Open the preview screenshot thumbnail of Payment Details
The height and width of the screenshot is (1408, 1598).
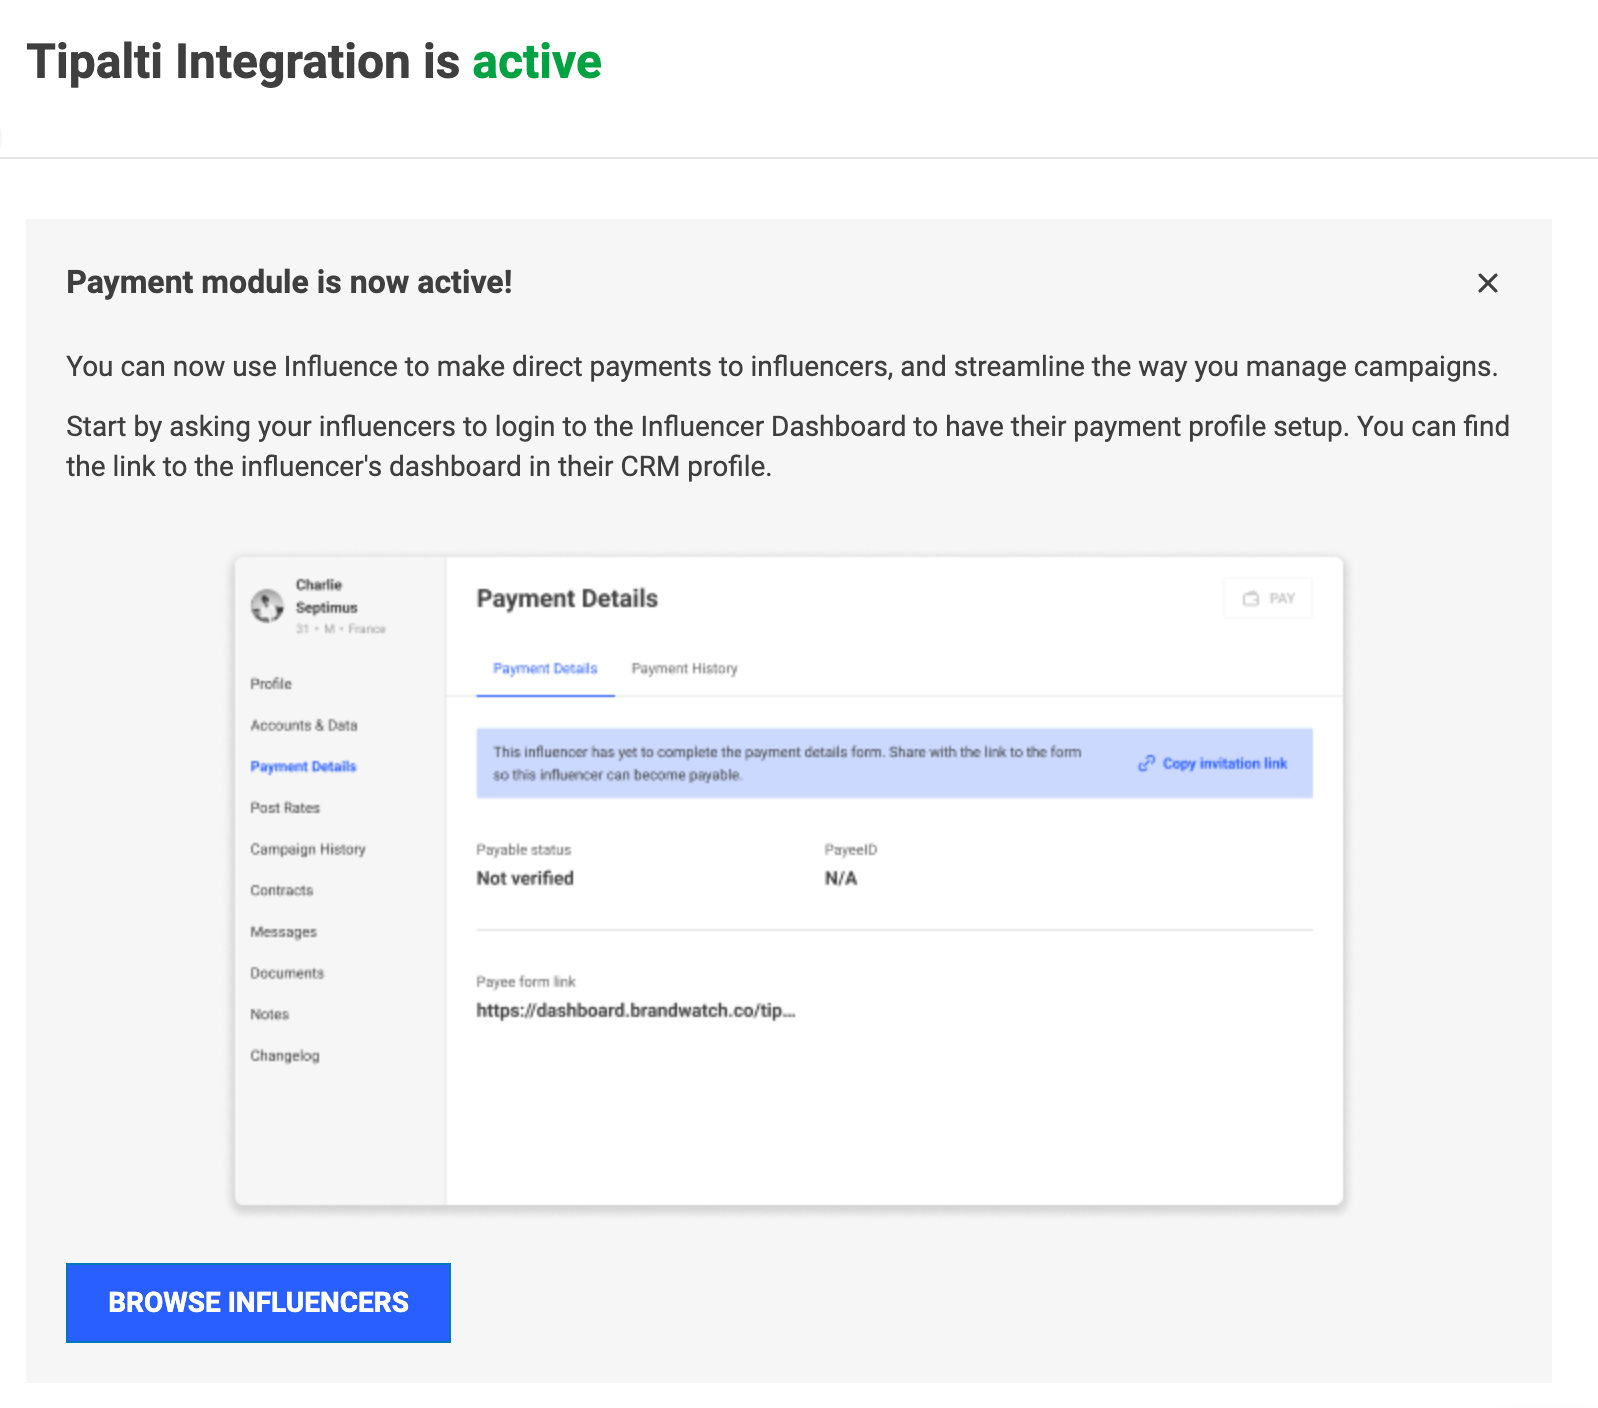[788, 881]
